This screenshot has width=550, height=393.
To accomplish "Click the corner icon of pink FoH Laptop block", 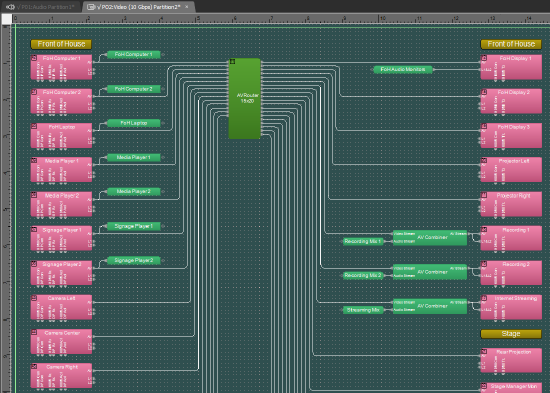I will 34,126.
